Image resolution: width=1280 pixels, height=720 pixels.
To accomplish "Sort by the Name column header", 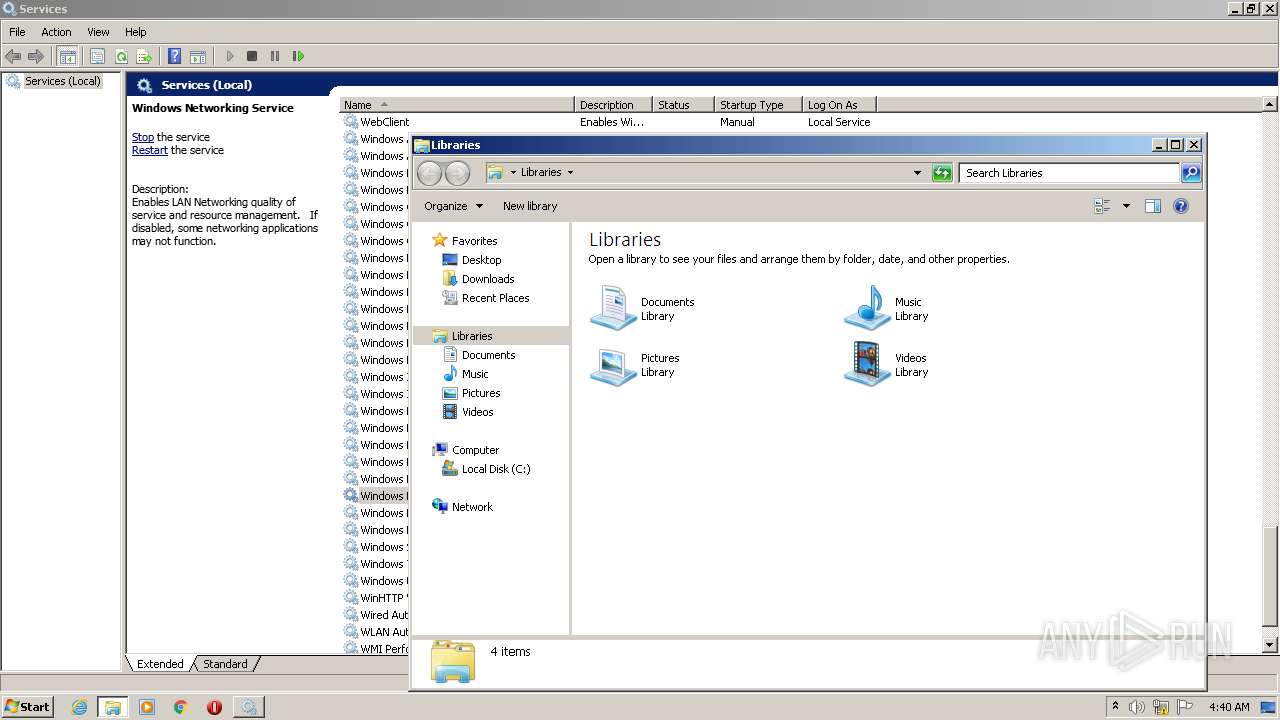I will click(x=457, y=105).
